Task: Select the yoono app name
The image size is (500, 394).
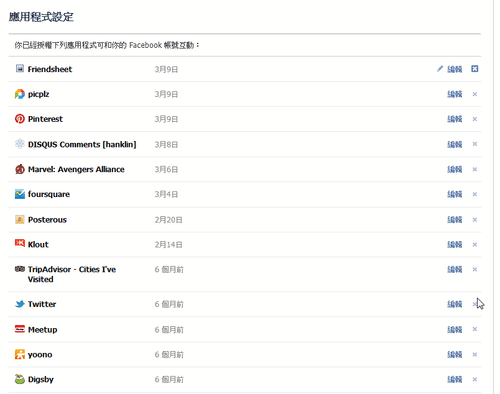Action: [40, 355]
